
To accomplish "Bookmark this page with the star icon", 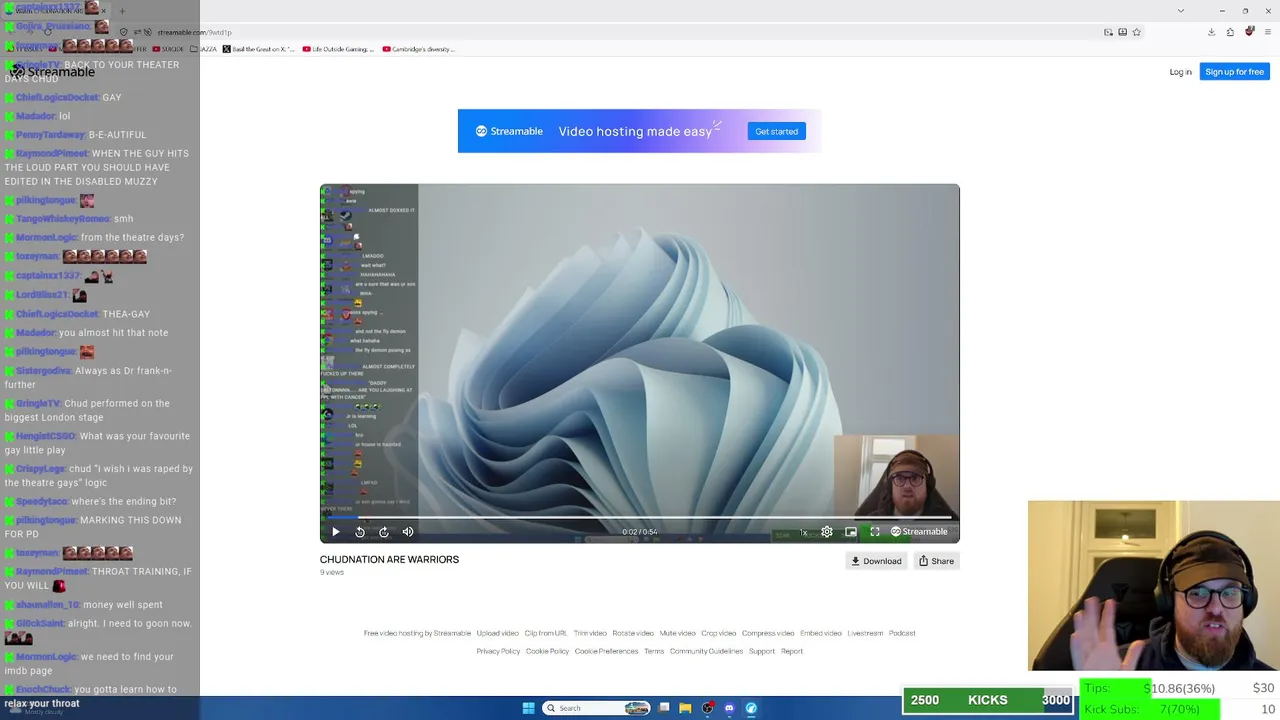I will coord(1136,32).
